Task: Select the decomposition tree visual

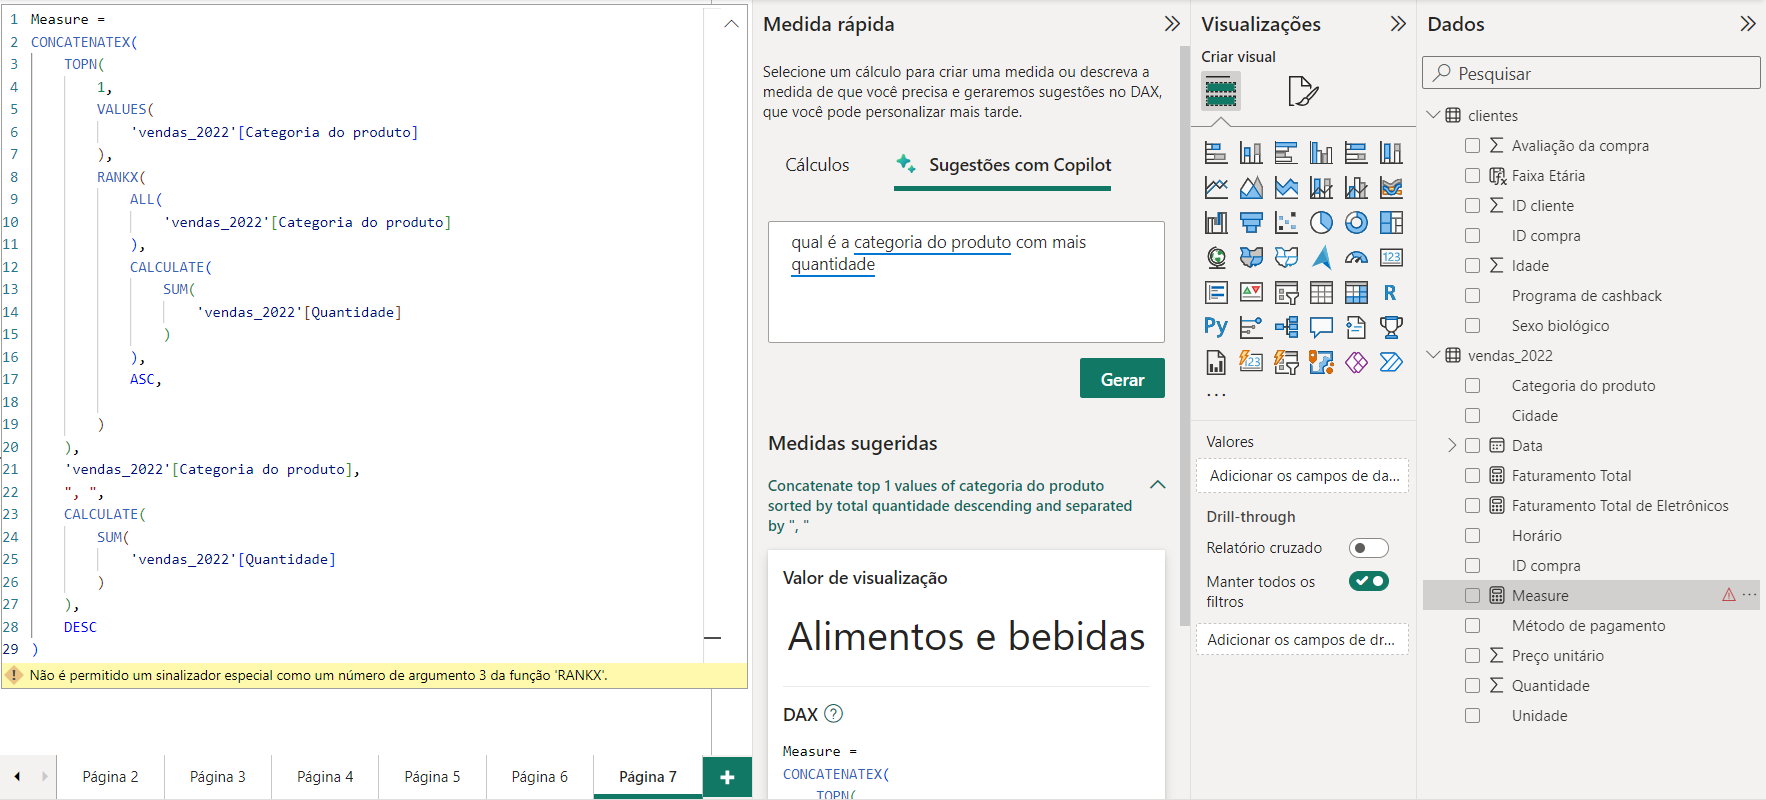Action: point(1286,327)
